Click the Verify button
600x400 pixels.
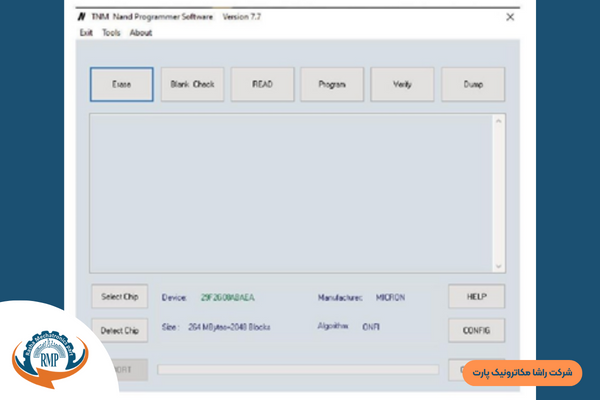402,85
